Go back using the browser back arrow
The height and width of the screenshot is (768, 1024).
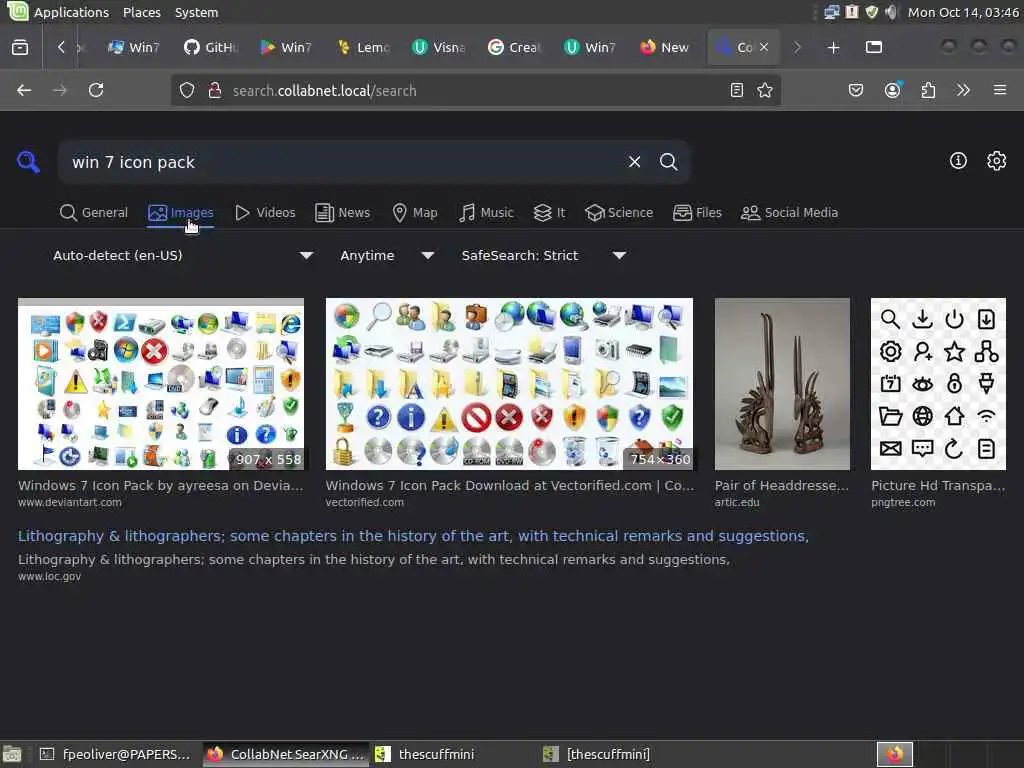tap(24, 90)
